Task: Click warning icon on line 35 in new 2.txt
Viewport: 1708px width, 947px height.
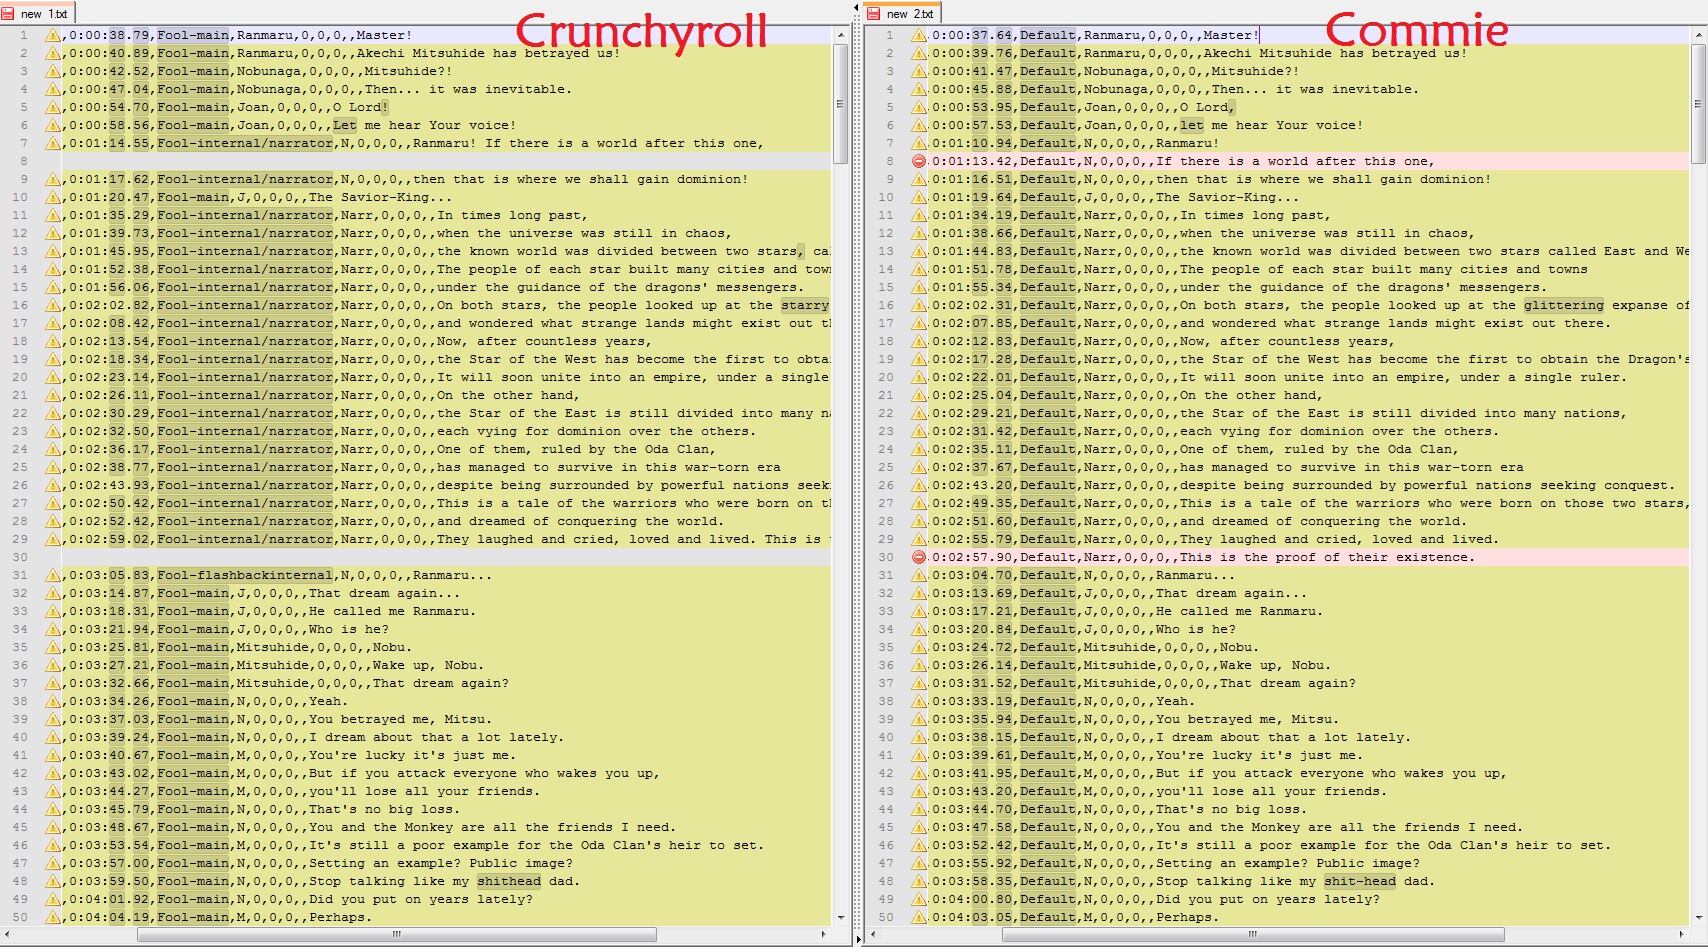Action: pyautogui.click(x=919, y=647)
